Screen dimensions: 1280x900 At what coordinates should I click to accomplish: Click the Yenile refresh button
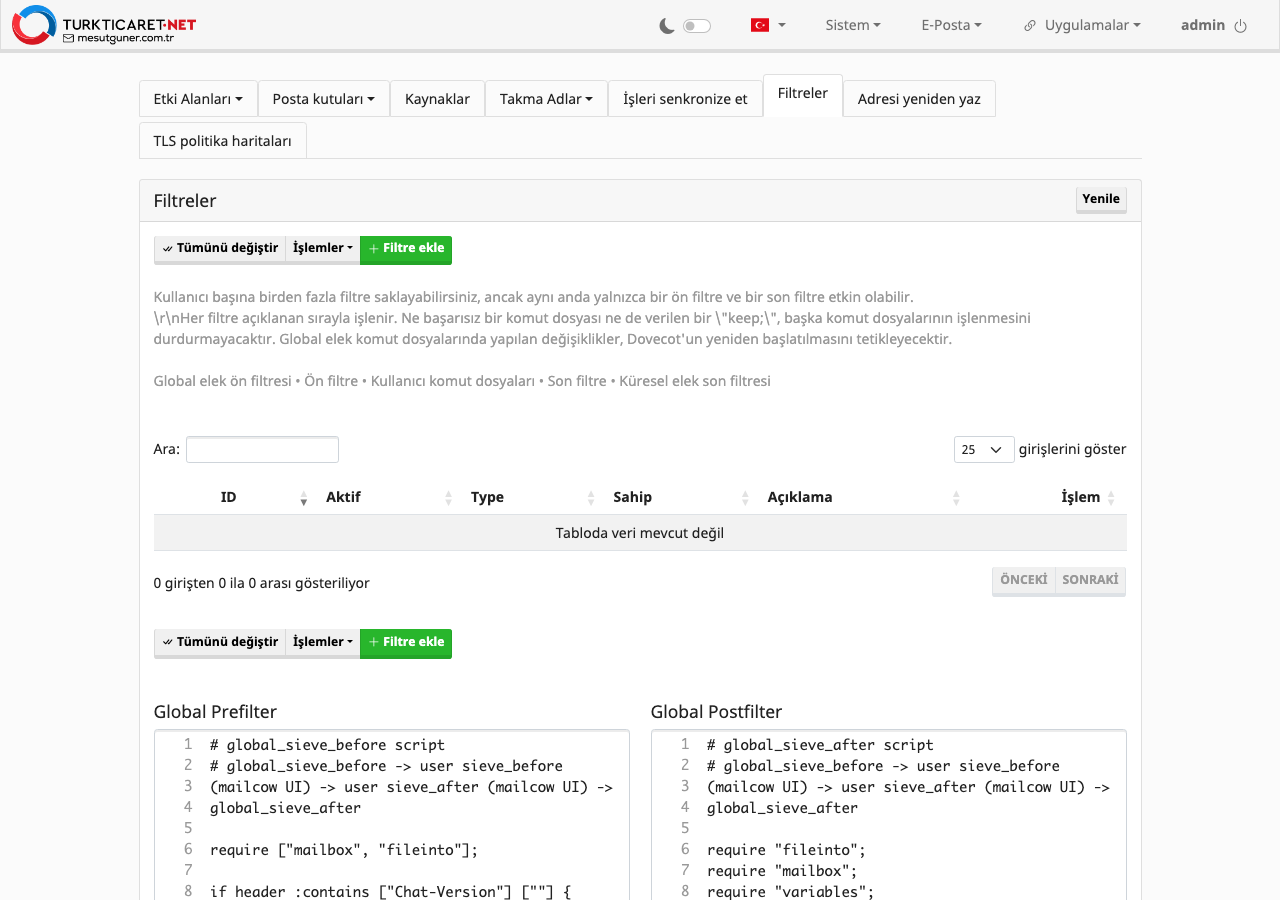coord(1101,199)
